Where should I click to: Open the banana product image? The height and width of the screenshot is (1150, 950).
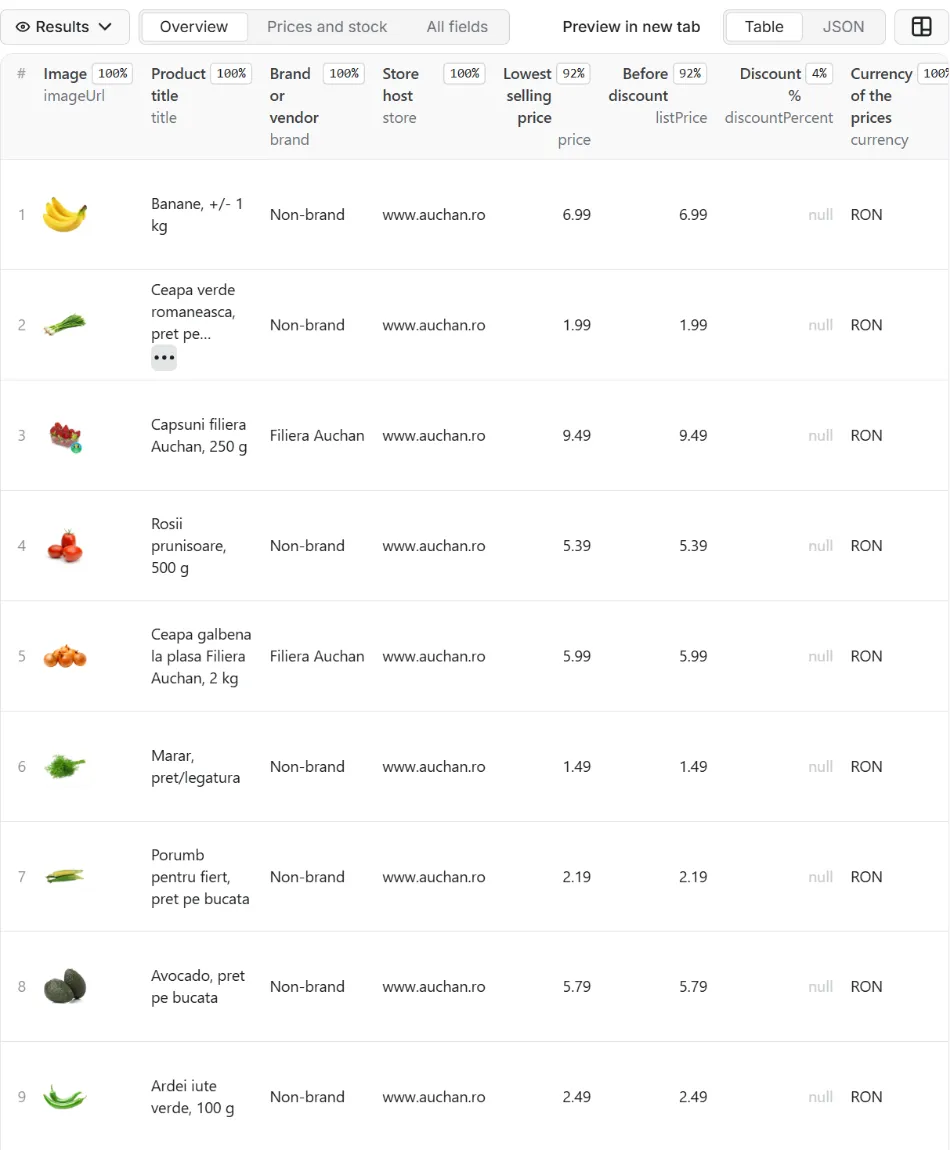tap(65, 215)
